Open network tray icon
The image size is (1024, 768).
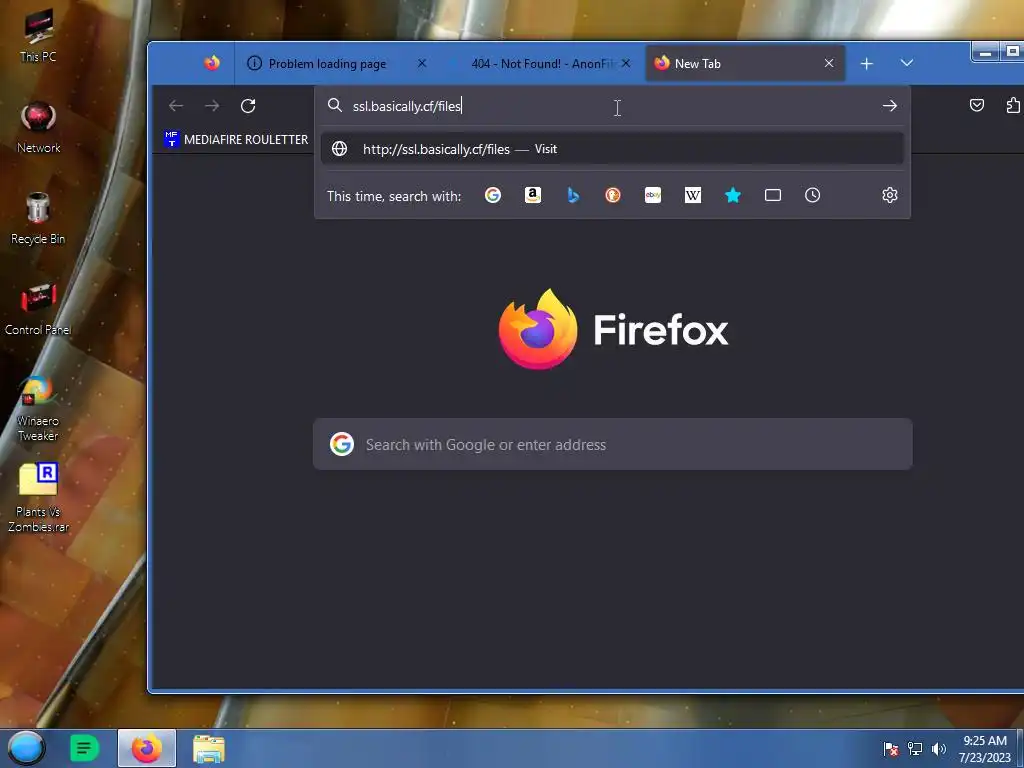(x=915, y=749)
